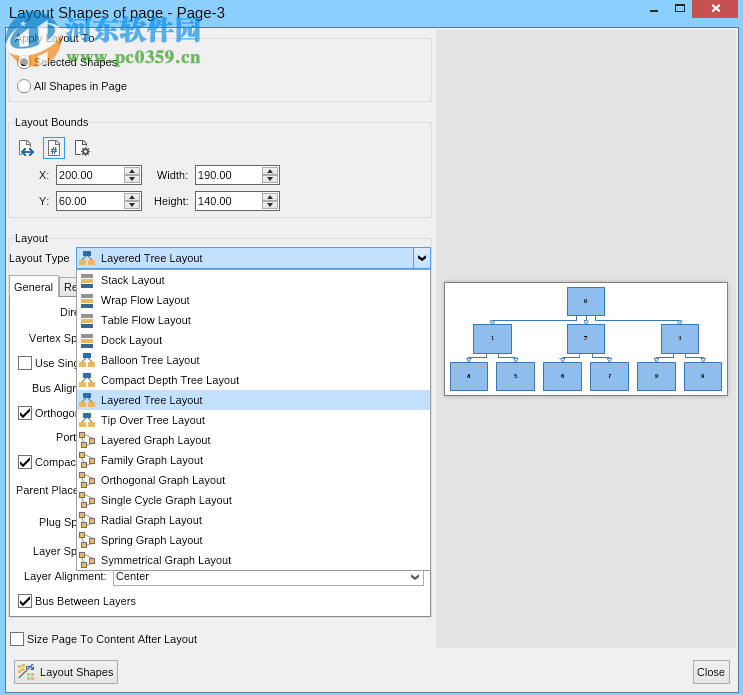The width and height of the screenshot is (743, 695).
Task: Select Spring Graph Layout option
Action: click(151, 540)
